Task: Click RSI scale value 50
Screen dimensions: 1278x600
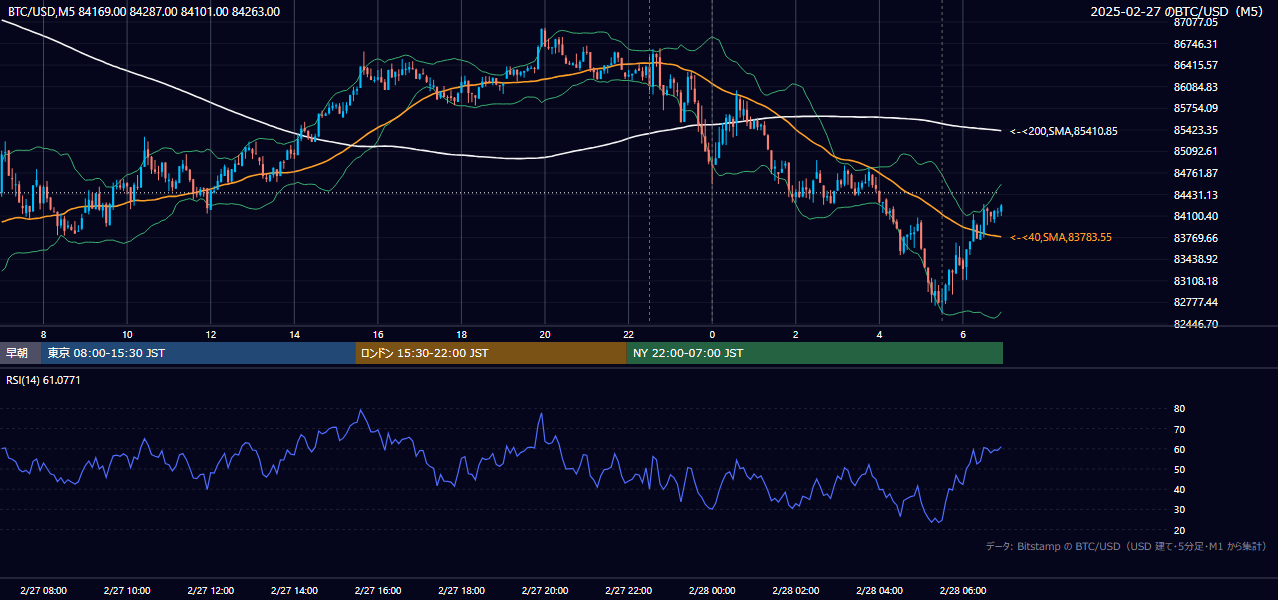Action: point(1179,469)
